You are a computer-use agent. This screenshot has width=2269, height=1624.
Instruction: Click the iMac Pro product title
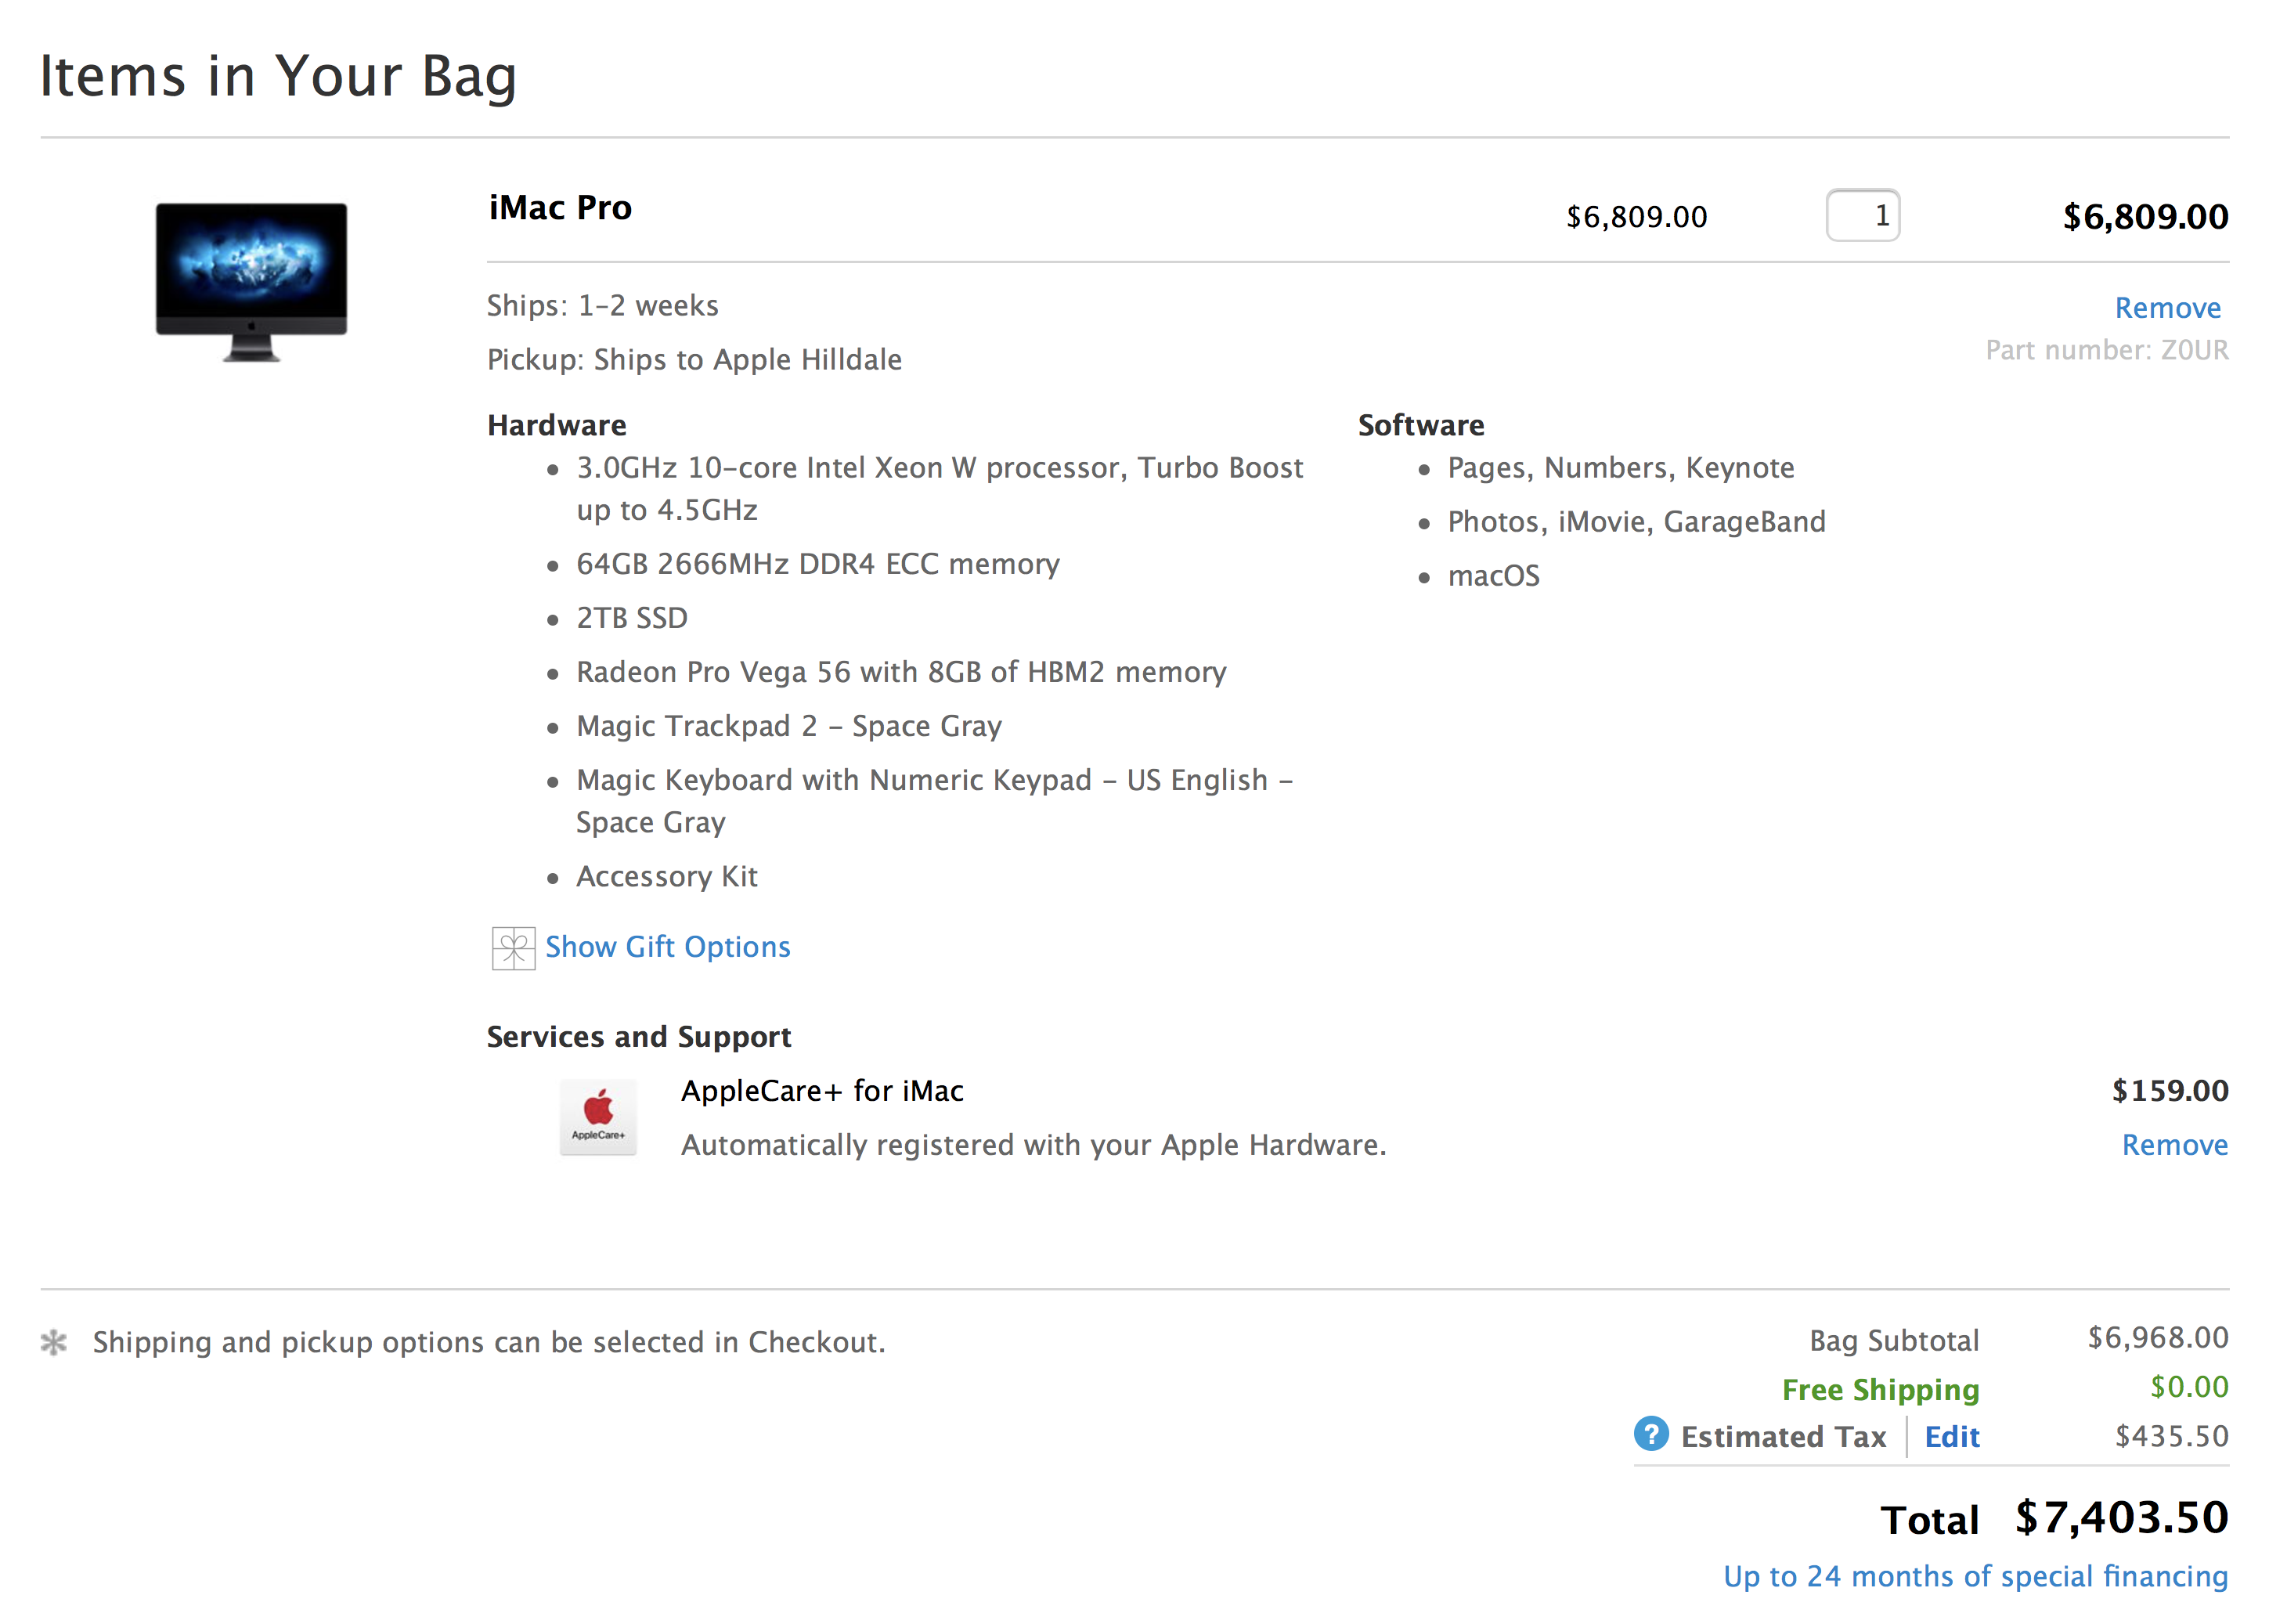pos(560,208)
